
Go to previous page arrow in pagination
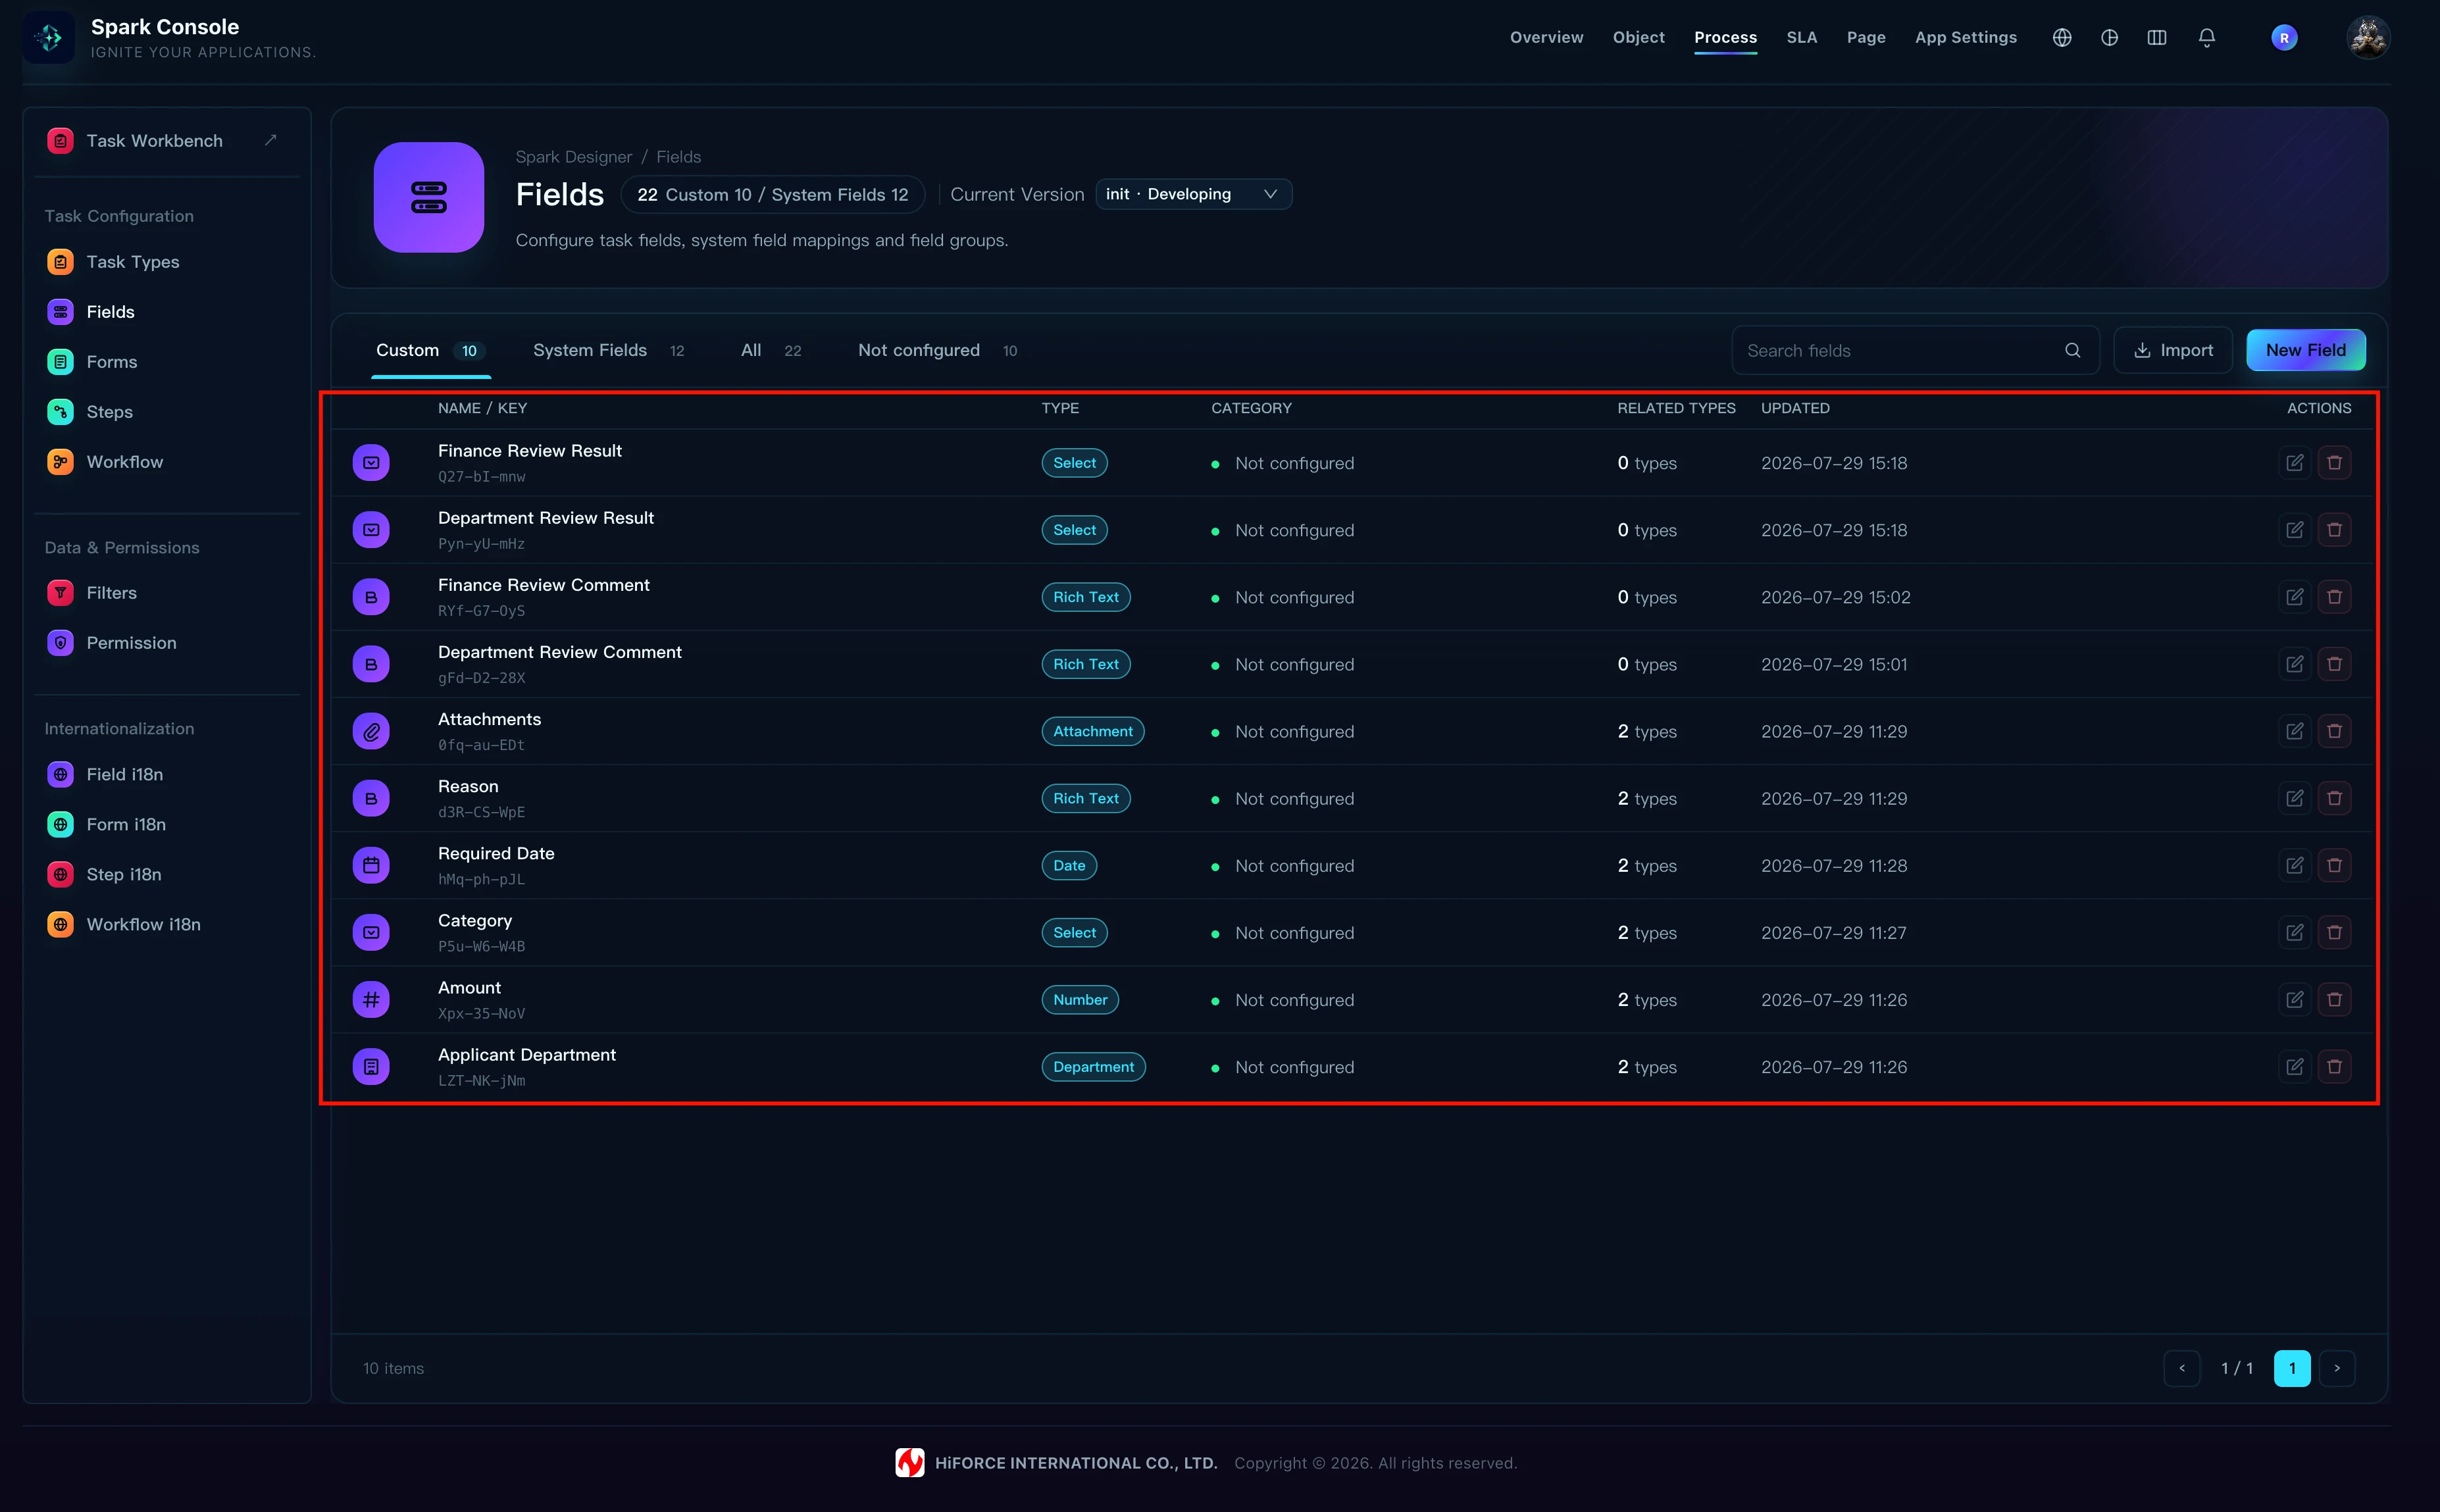pyautogui.click(x=2181, y=1368)
